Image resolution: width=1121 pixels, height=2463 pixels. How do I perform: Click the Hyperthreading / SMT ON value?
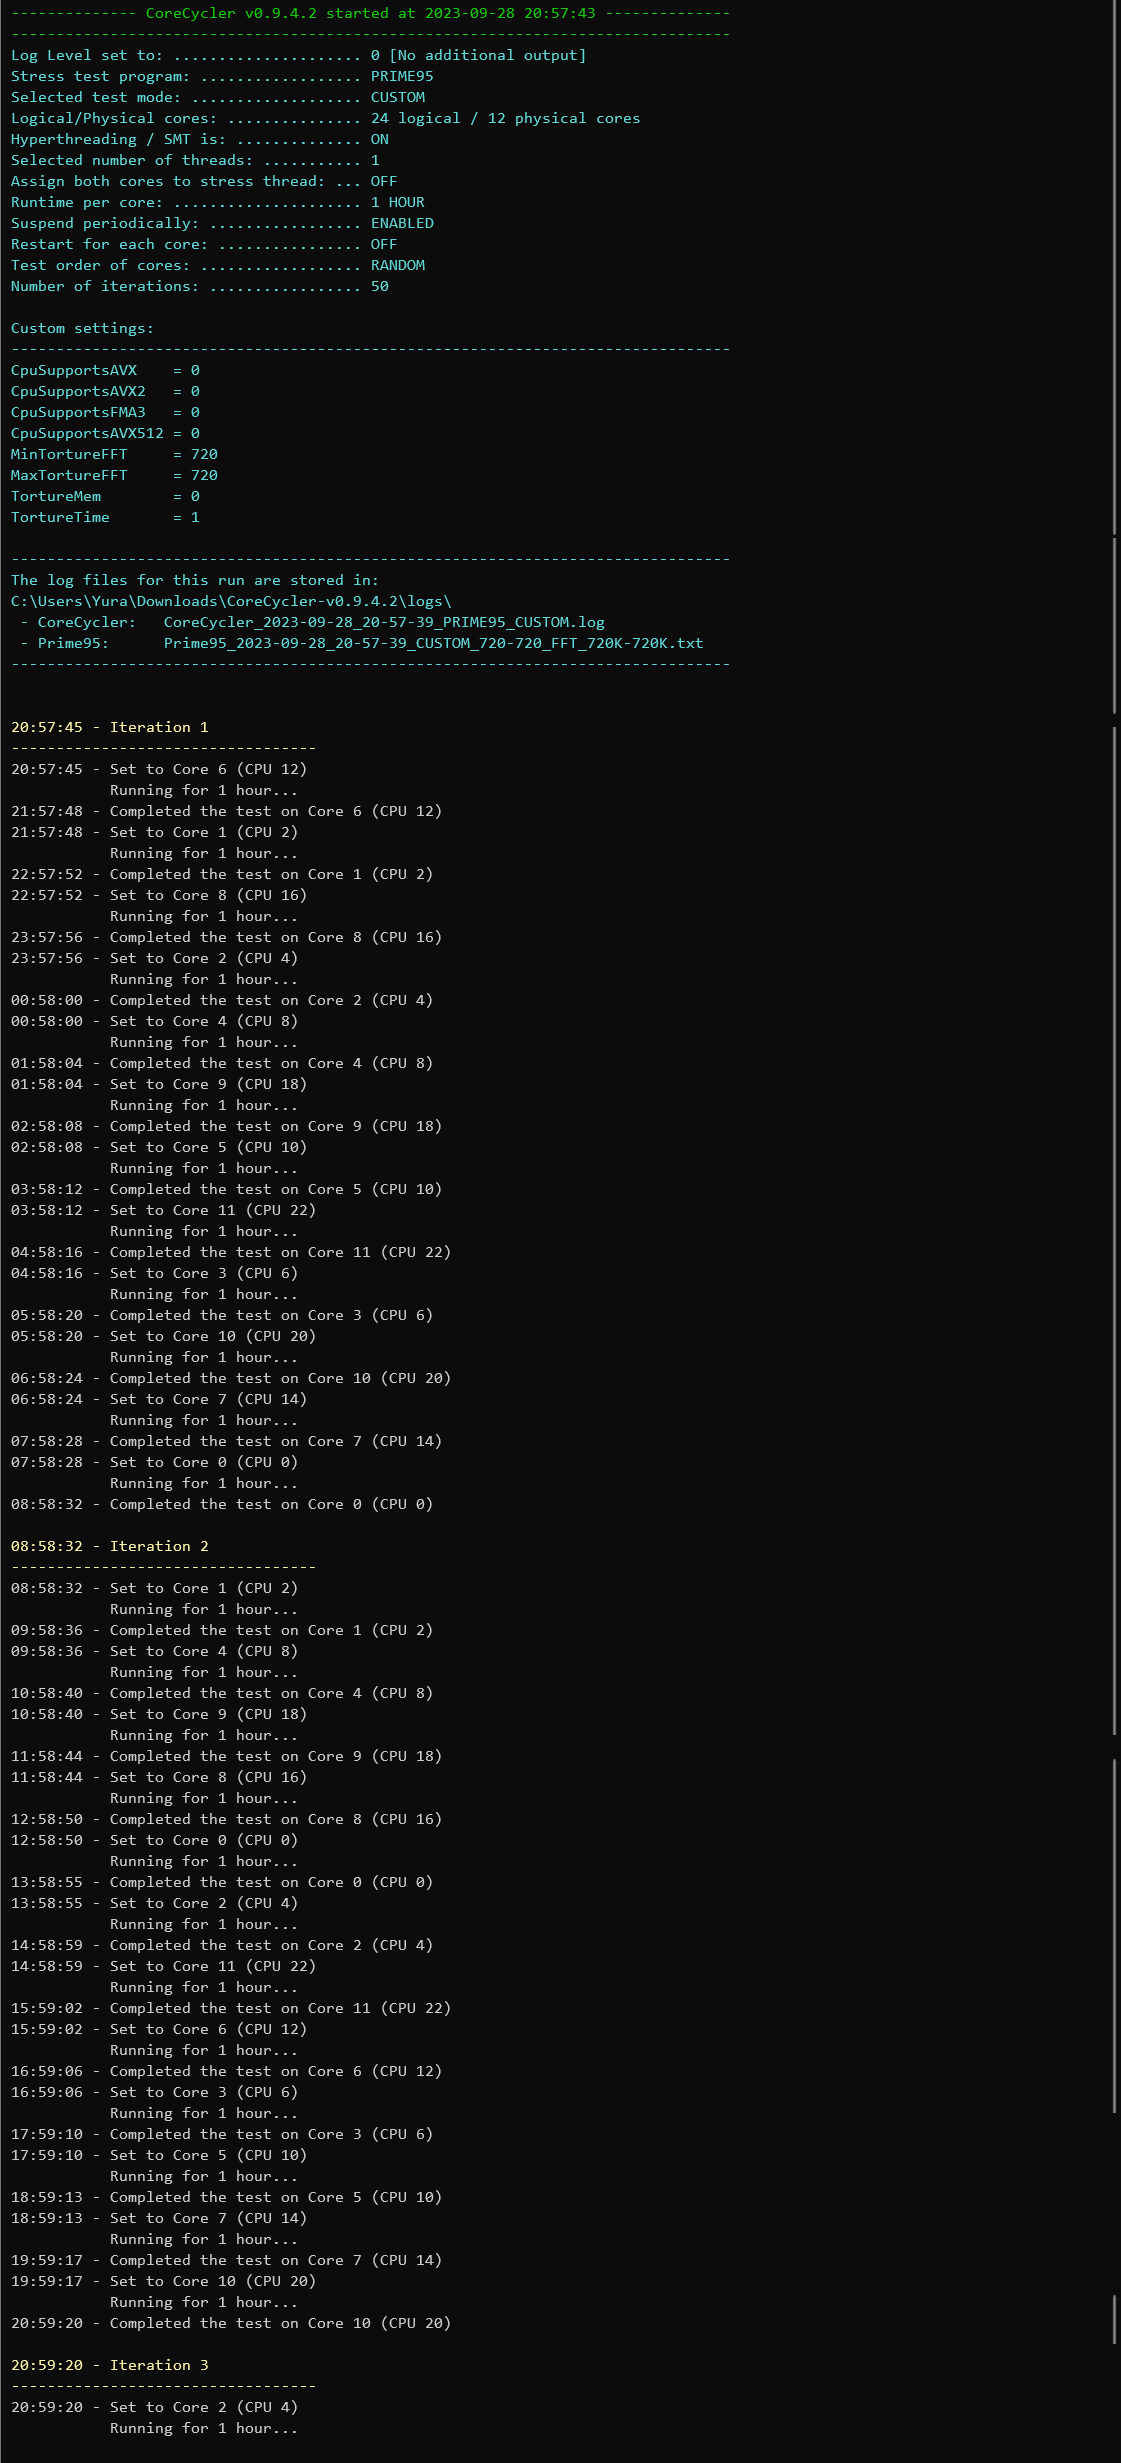[380, 139]
